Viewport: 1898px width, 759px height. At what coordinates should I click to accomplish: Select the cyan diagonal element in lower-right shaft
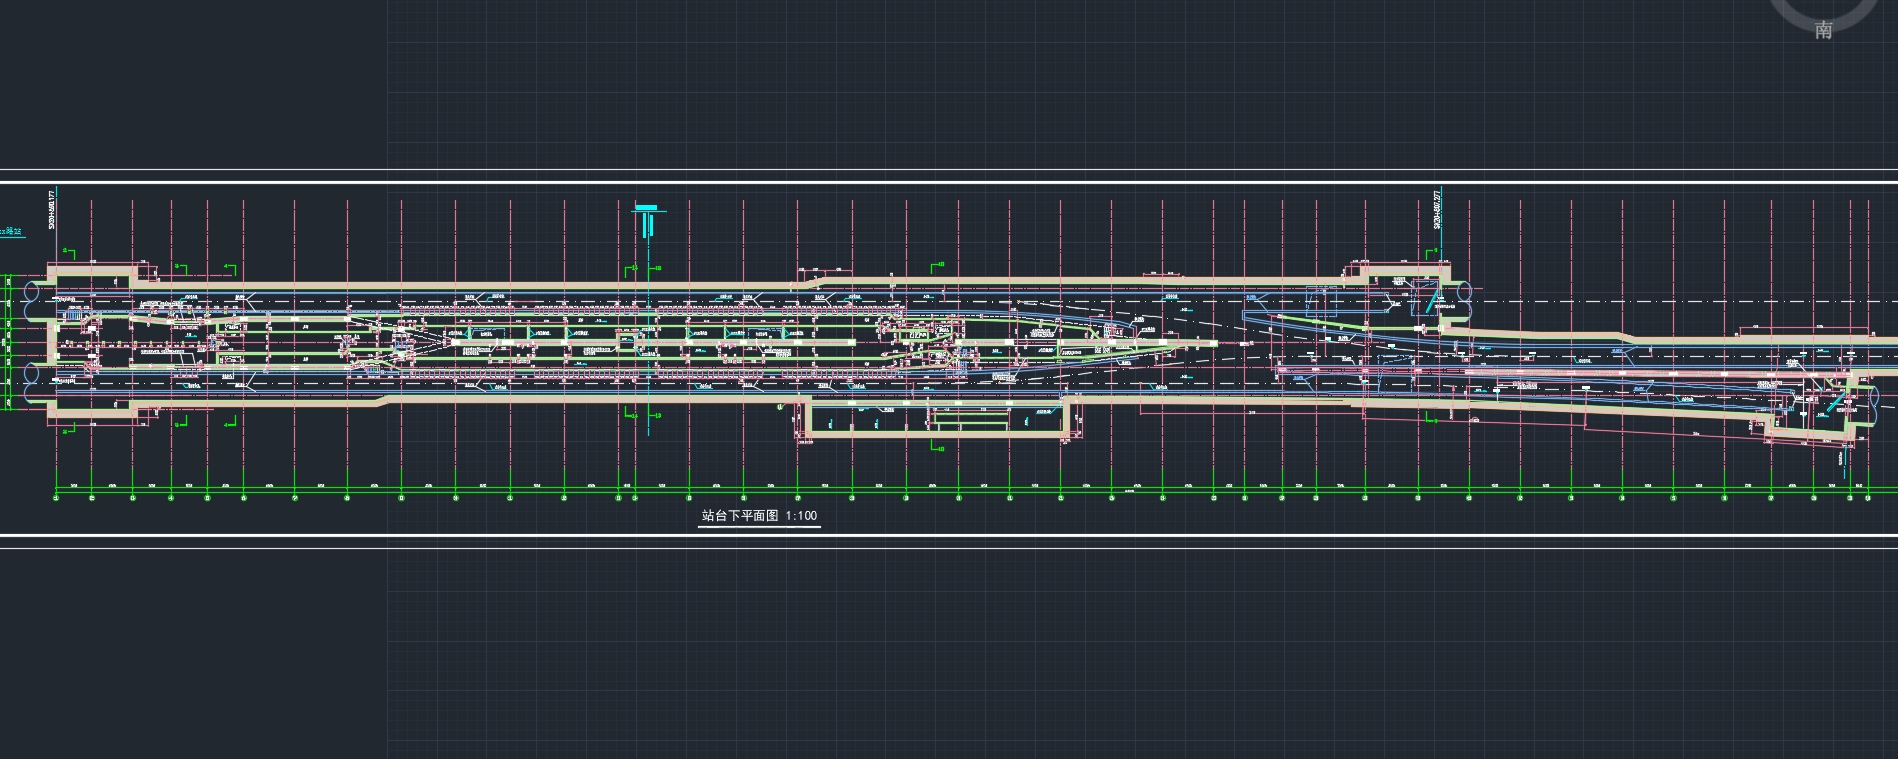tap(1834, 403)
